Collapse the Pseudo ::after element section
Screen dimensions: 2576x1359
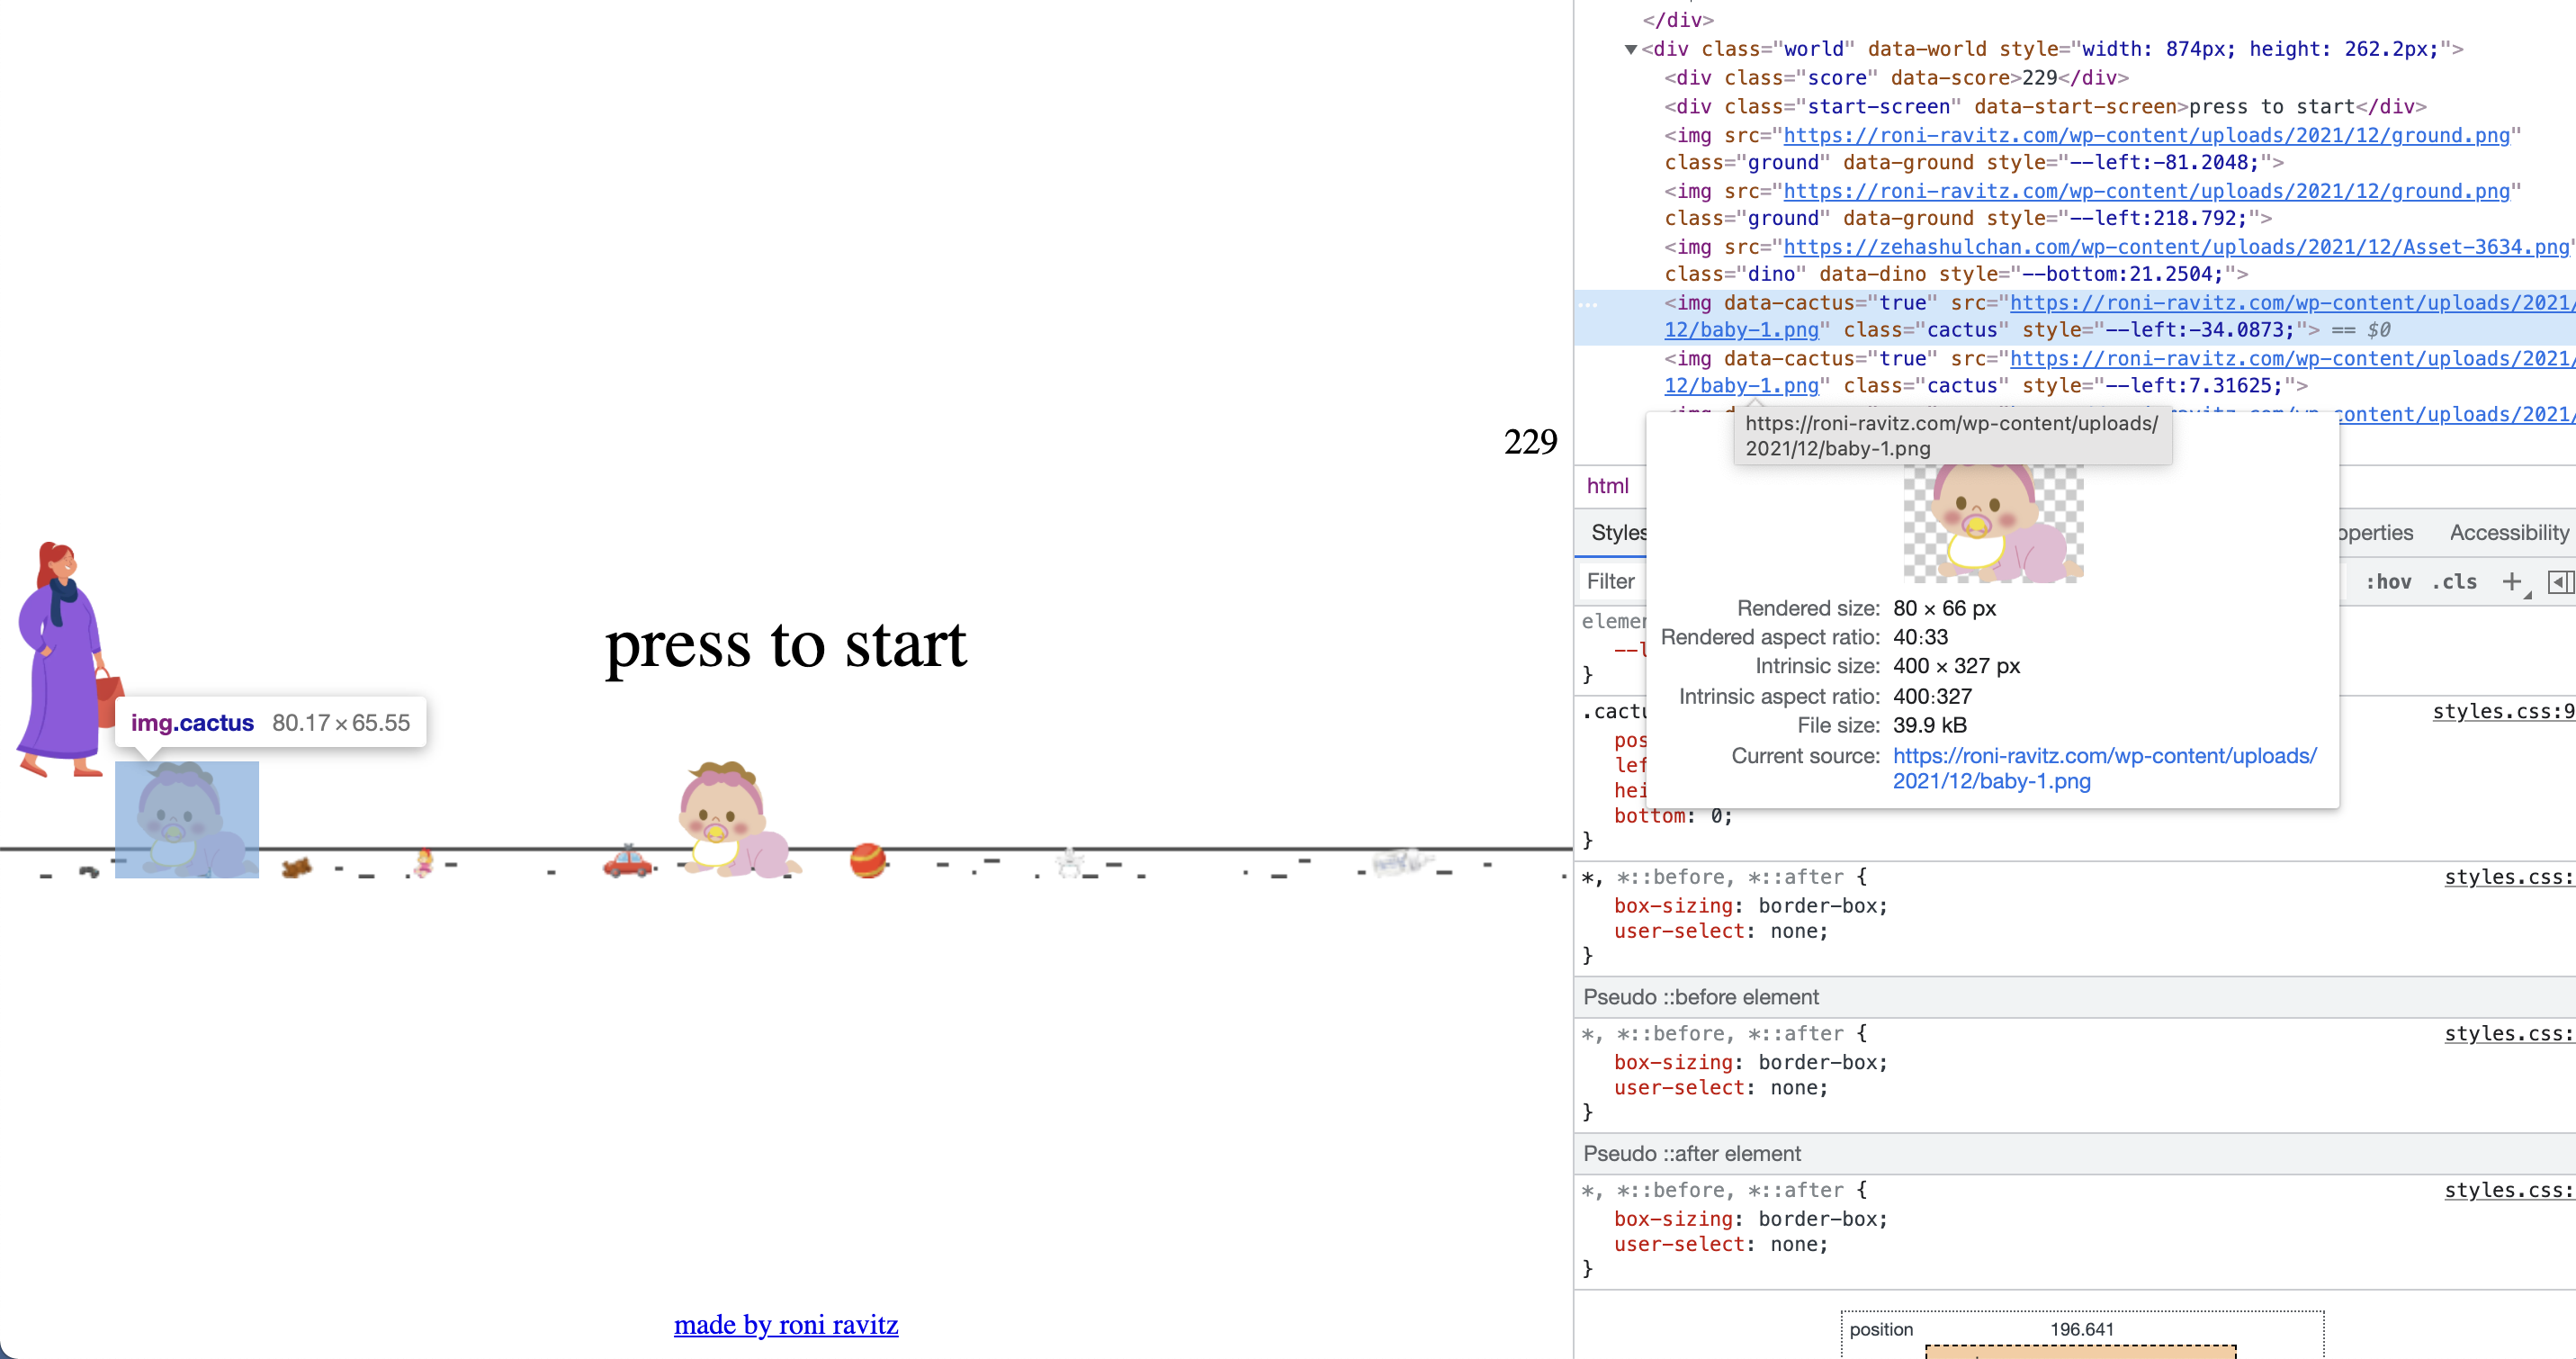[1693, 1152]
